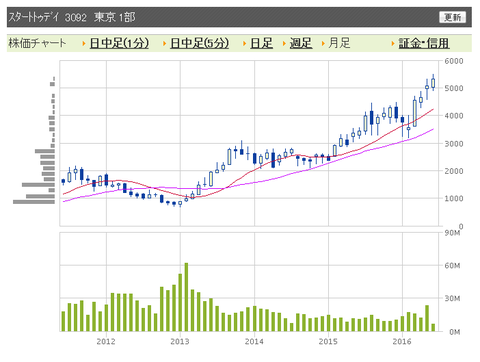Click the tallest volume bar in early 2013
This screenshot has width=480, height=362.
pos(186,297)
